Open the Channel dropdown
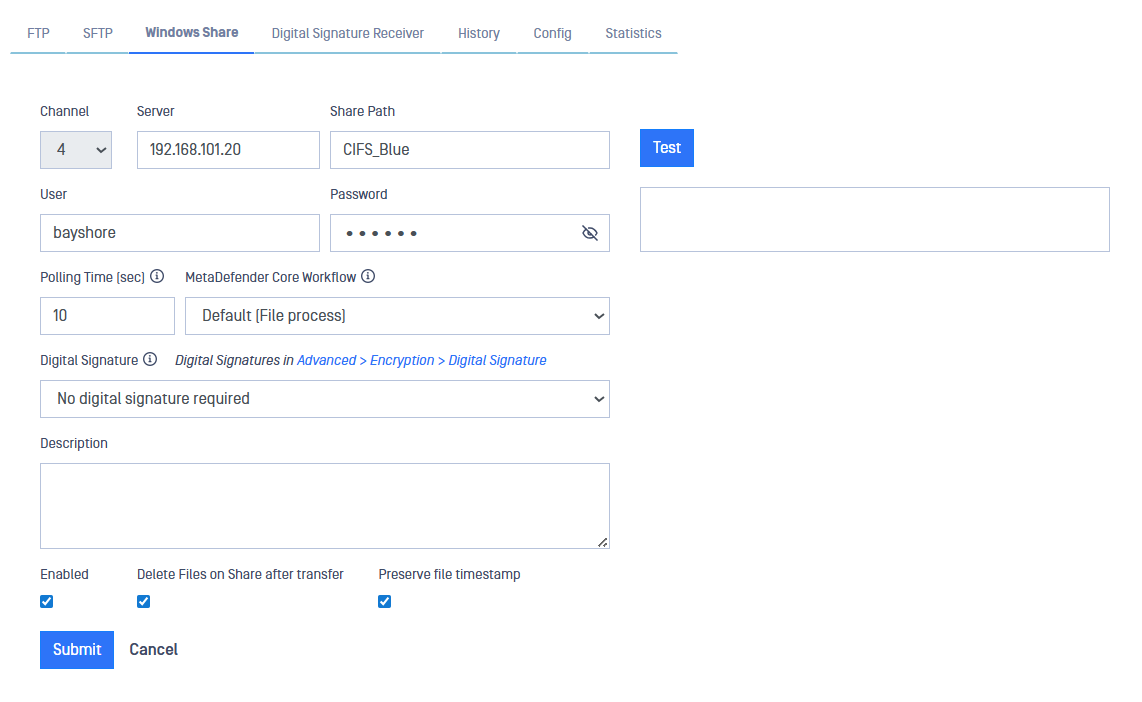 [76, 149]
